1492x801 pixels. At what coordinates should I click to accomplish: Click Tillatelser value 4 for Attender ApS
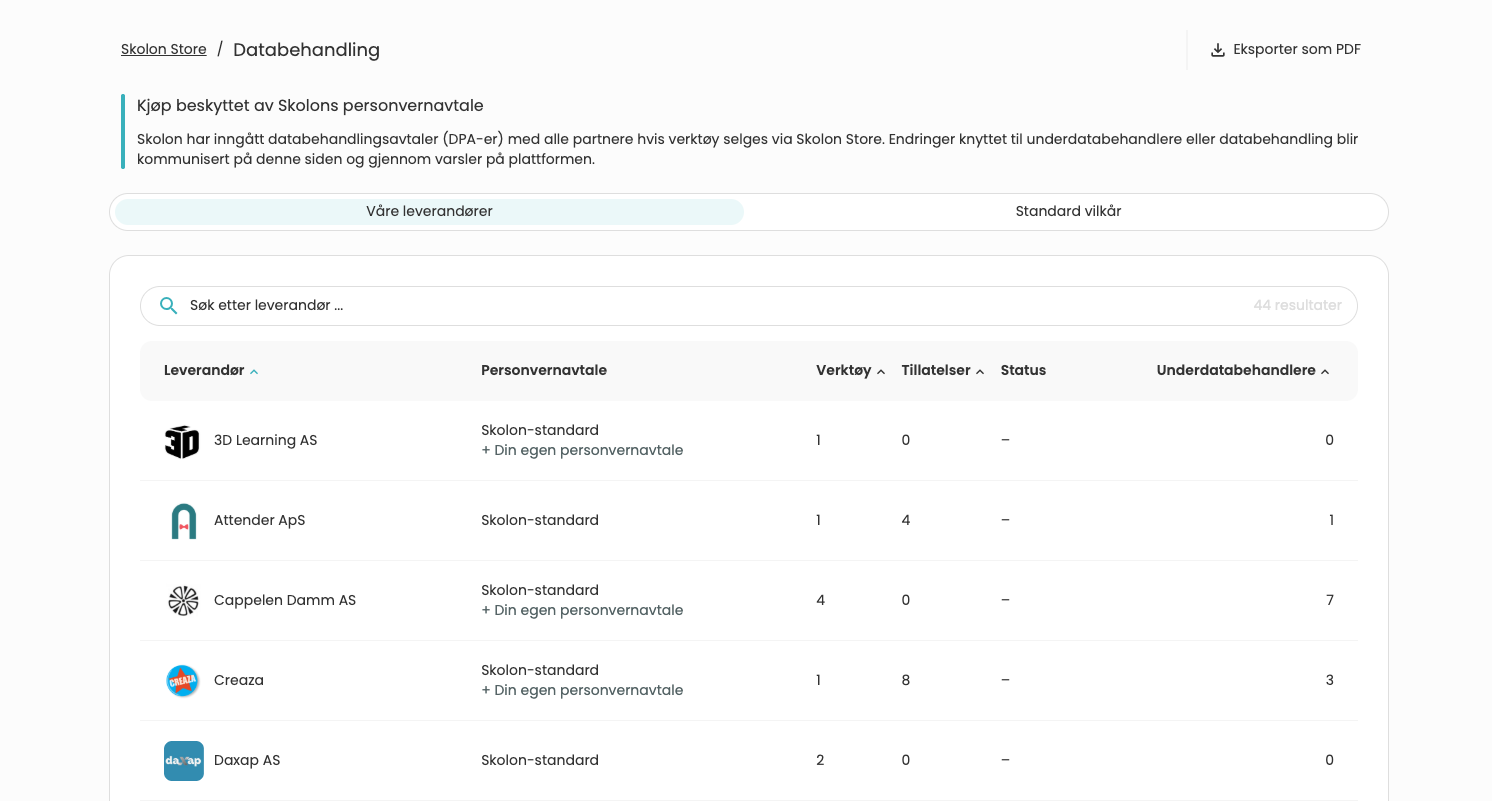click(906, 521)
